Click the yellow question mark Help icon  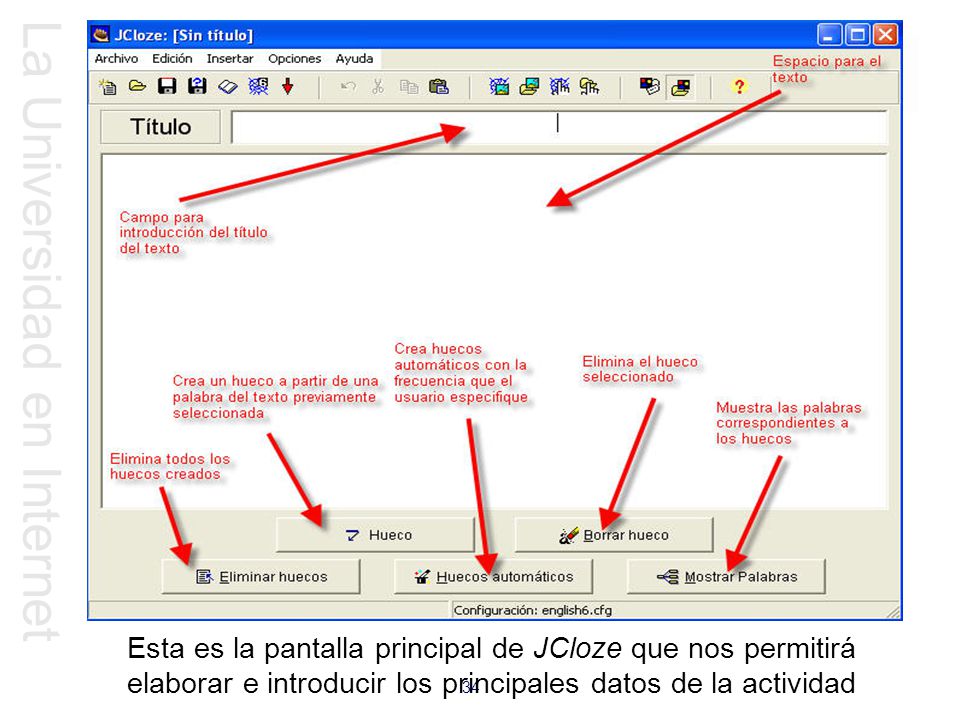740,86
